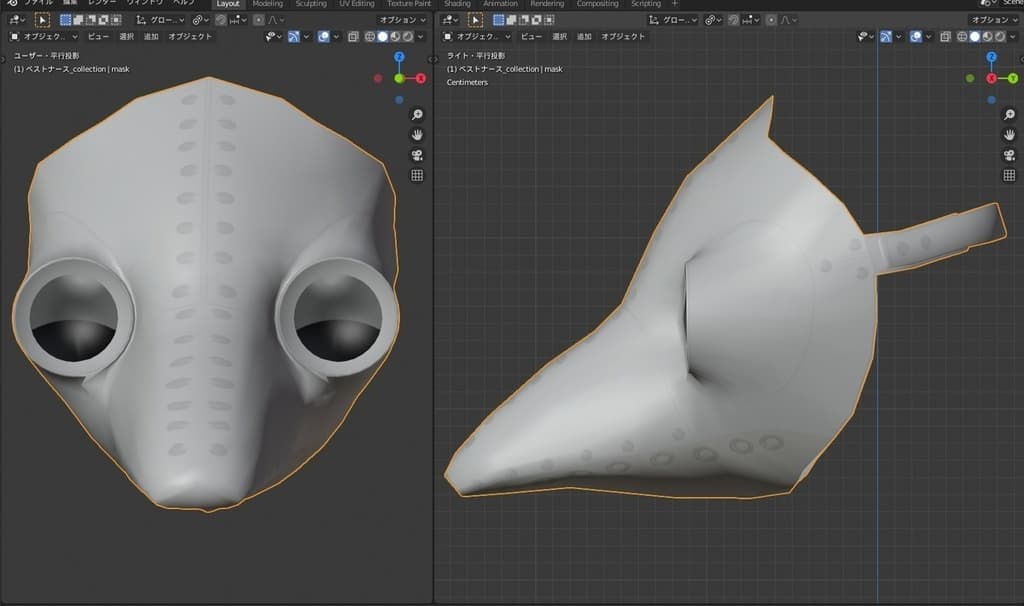
Task: Click red X axis on left gizmo
Action: click(x=421, y=78)
